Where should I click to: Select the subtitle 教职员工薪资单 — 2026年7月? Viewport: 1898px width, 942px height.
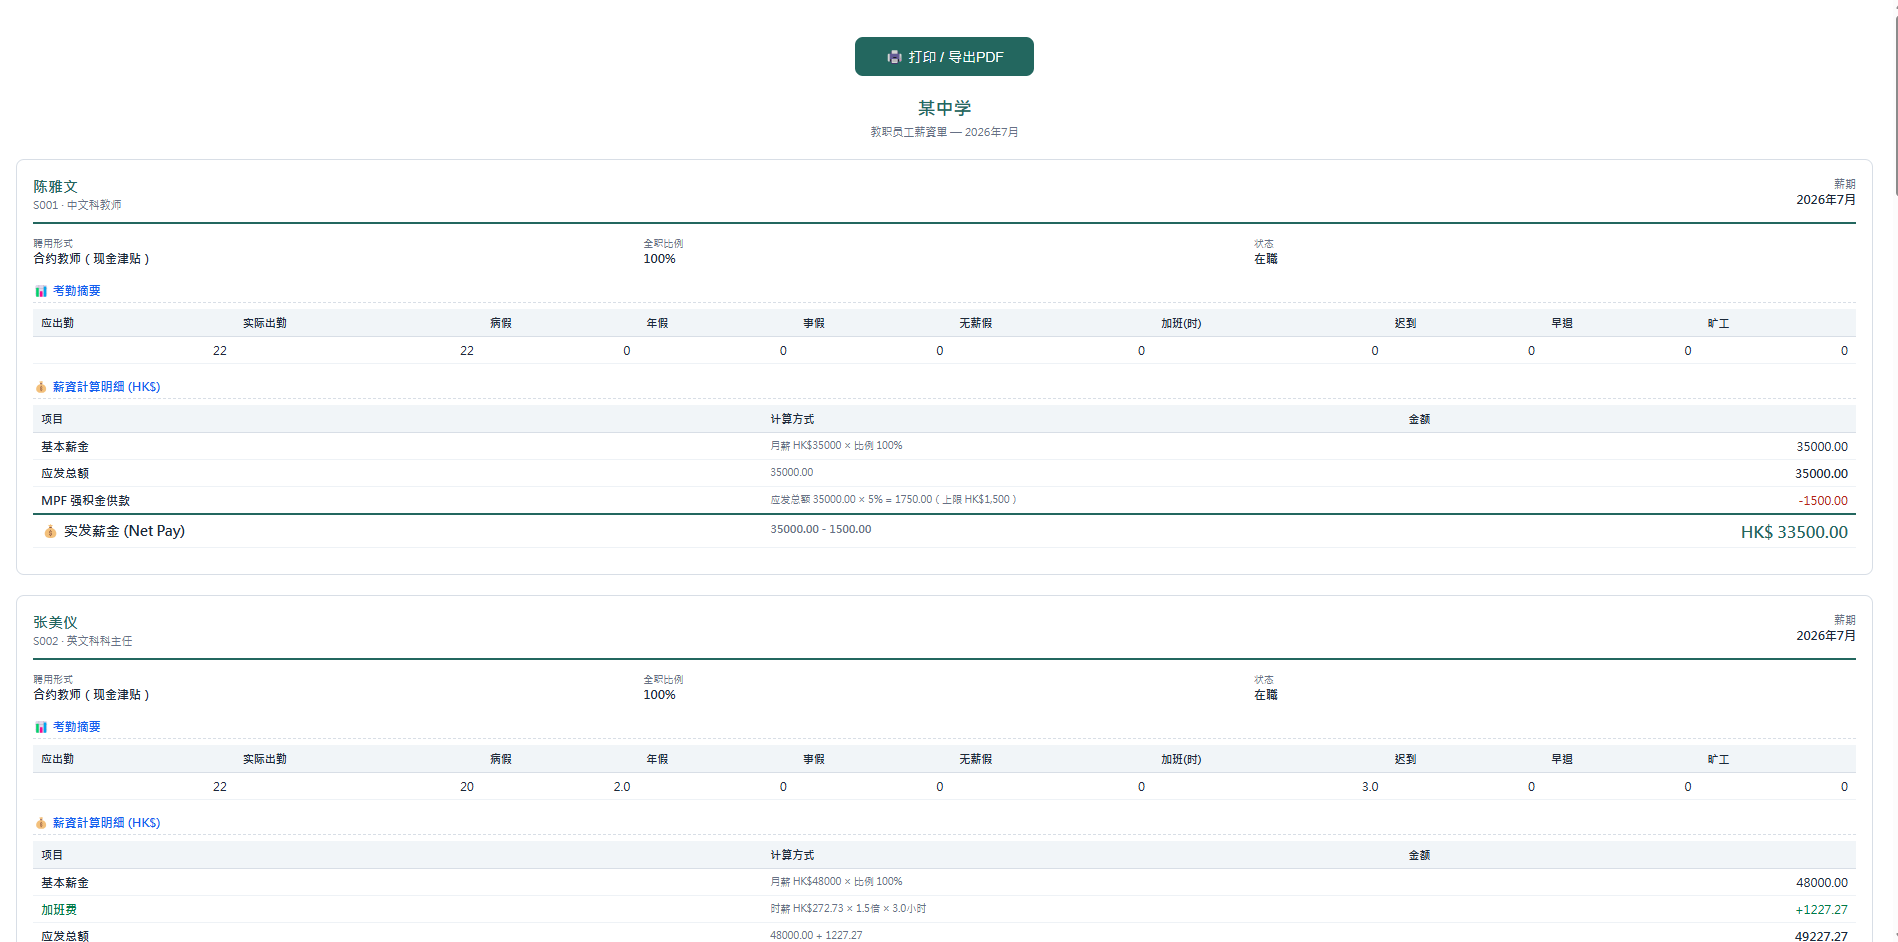(x=944, y=132)
